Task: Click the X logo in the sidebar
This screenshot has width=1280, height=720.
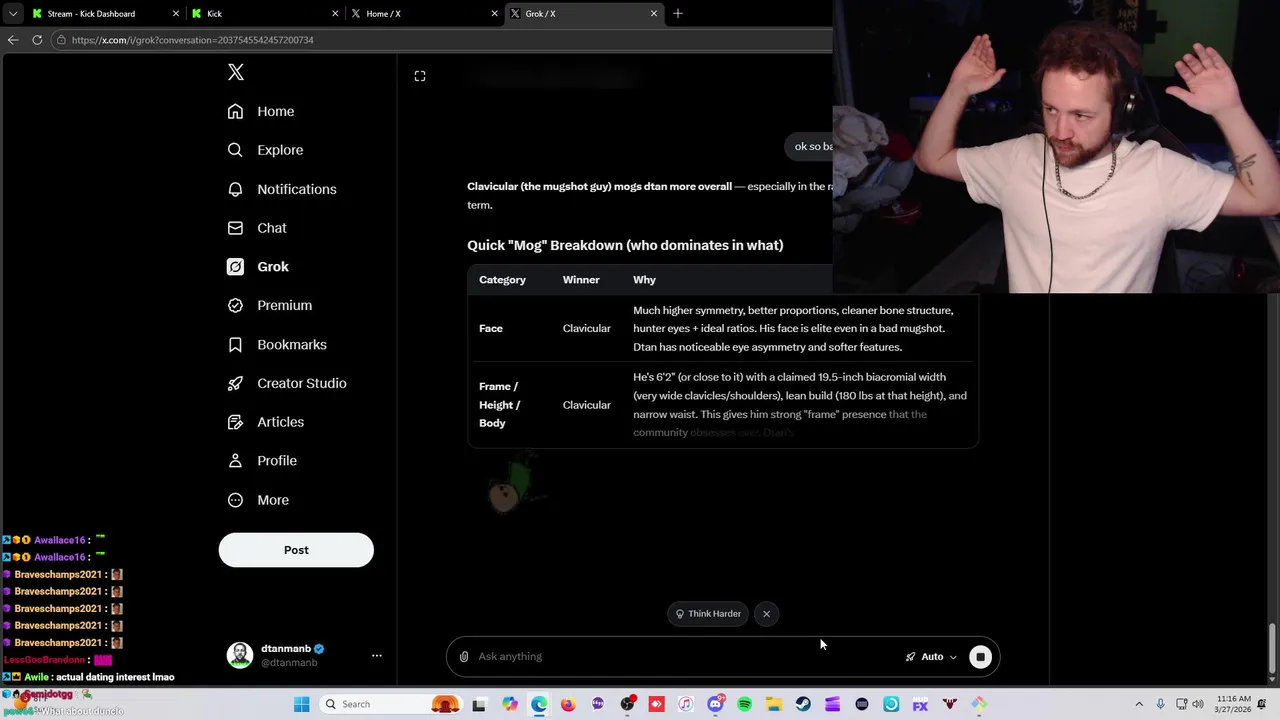Action: (x=236, y=72)
